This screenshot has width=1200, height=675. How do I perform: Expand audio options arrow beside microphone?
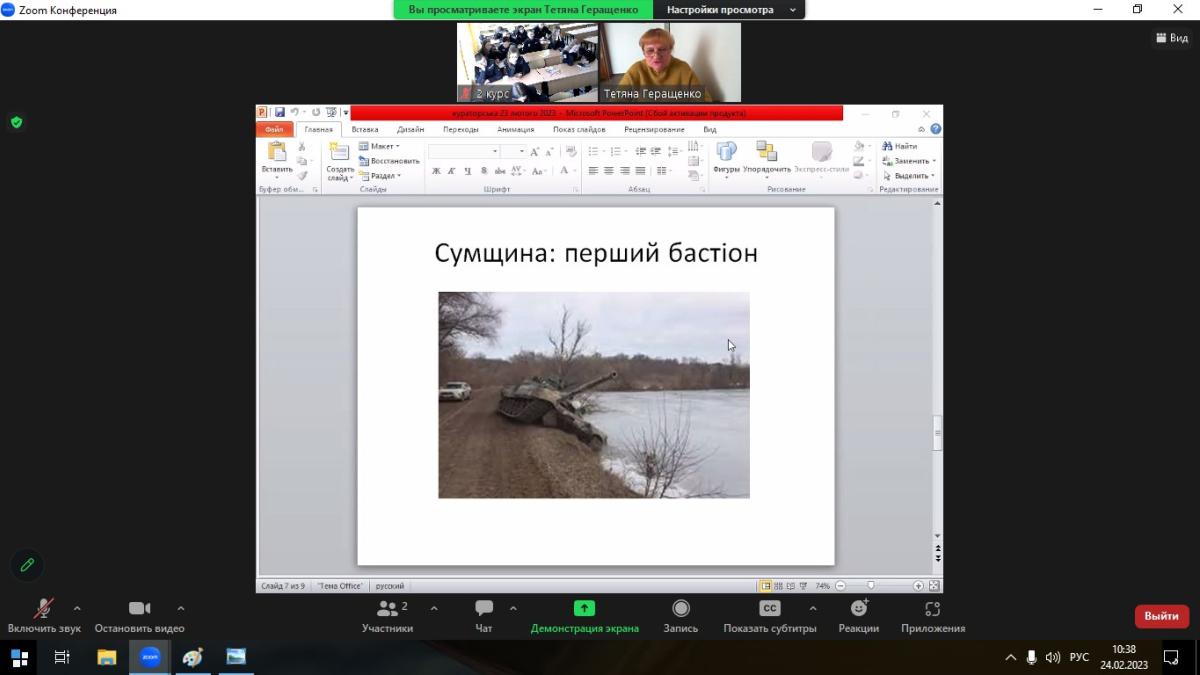pyautogui.click(x=77, y=608)
